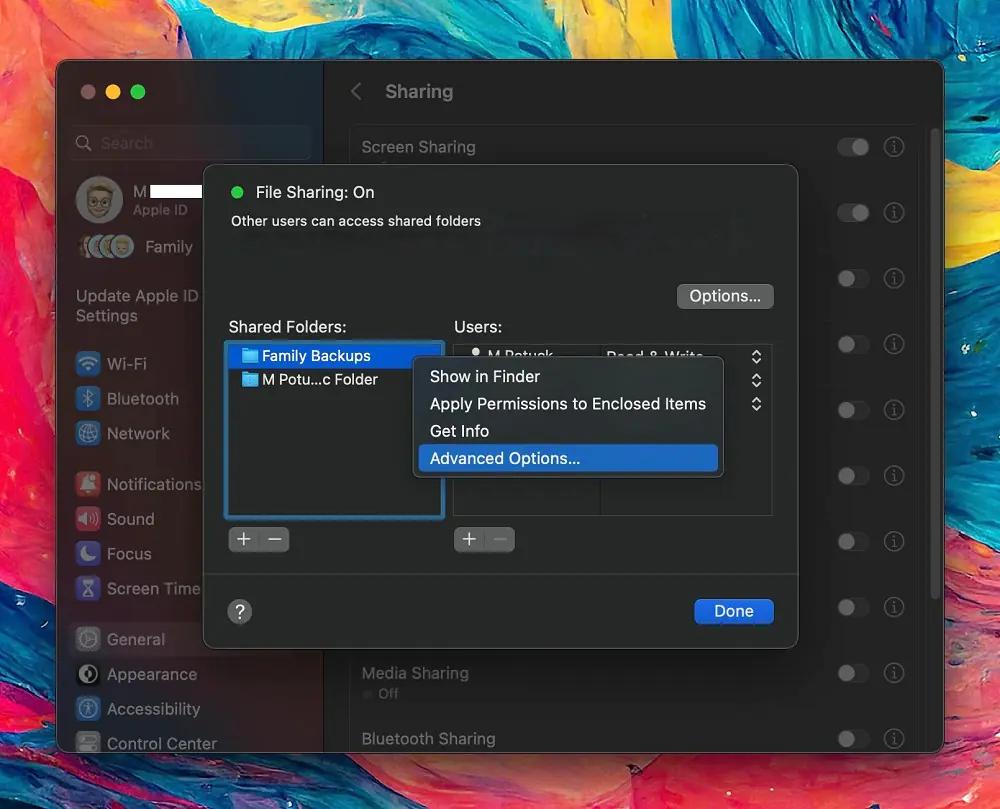Viewport: 1000px width, 809px height.
Task: Turn on Bluetooth Sharing switch
Action: [x=853, y=739]
